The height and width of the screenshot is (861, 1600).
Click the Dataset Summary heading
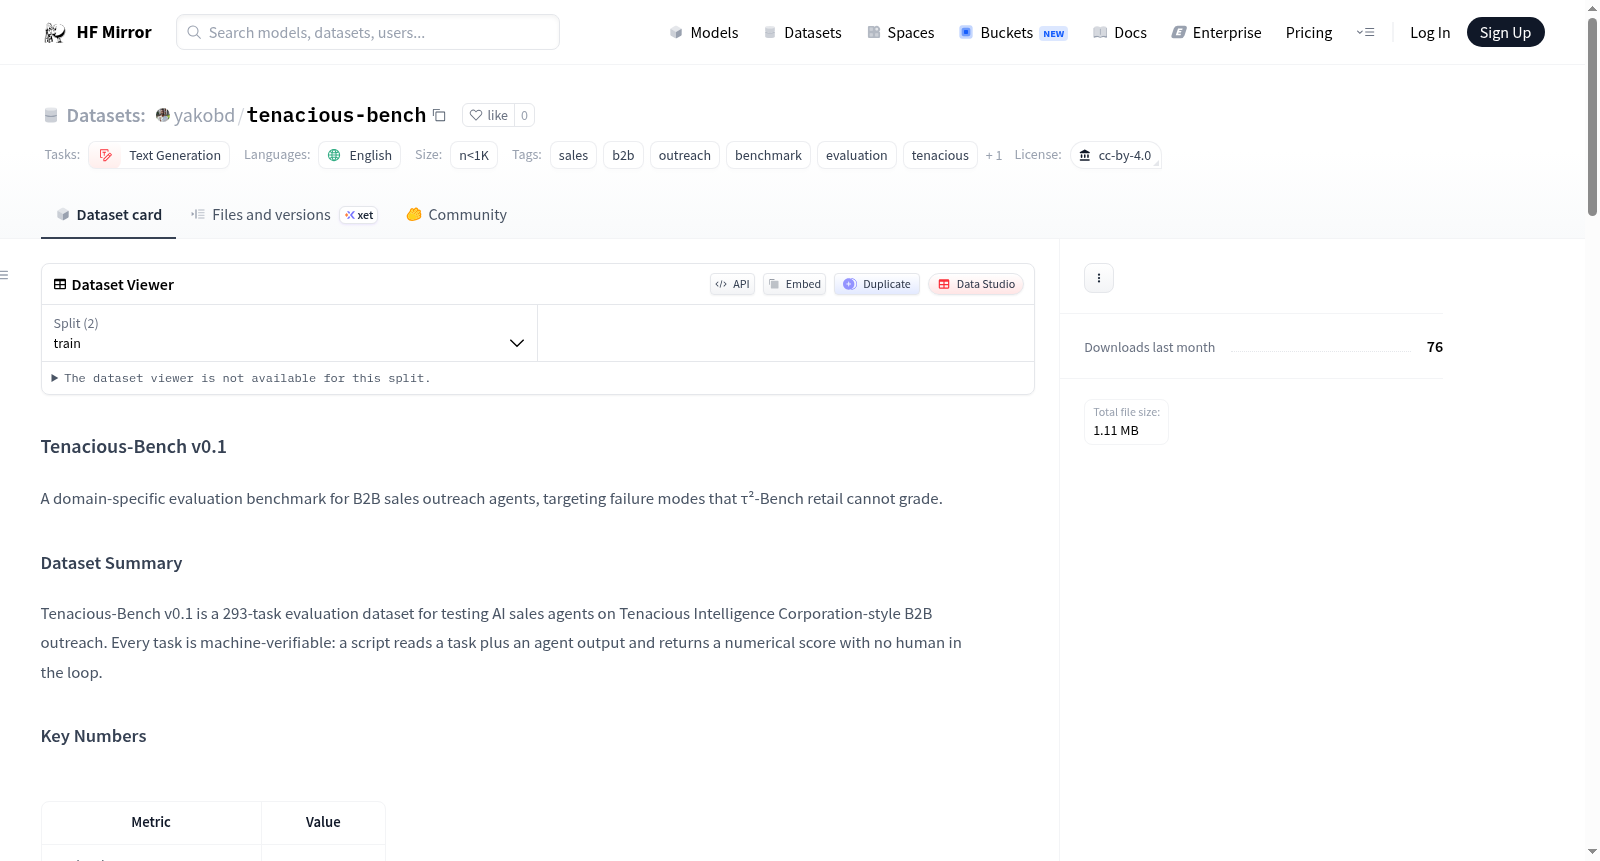coord(112,563)
